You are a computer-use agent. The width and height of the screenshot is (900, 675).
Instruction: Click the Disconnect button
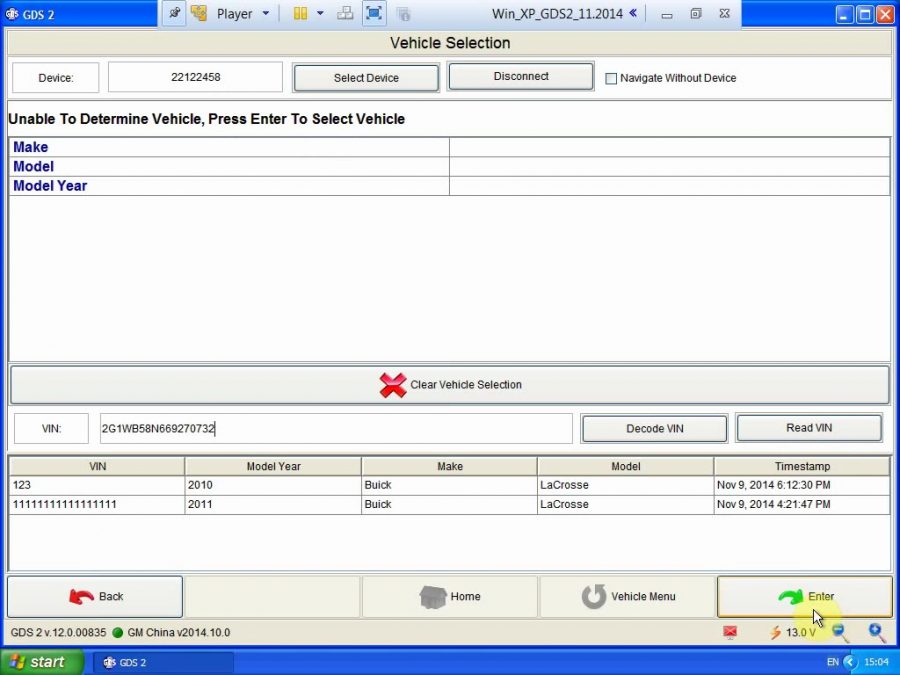pos(520,75)
